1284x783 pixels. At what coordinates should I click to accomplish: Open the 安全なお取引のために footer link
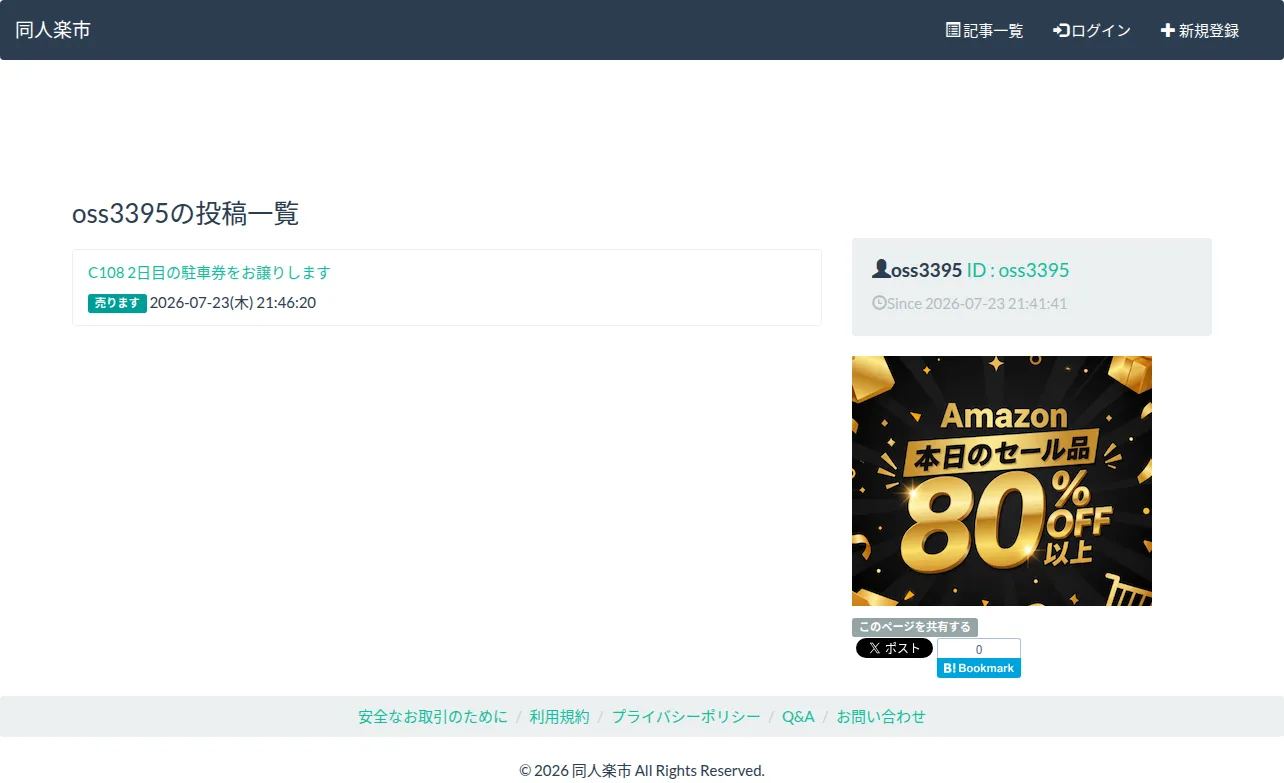coord(433,717)
